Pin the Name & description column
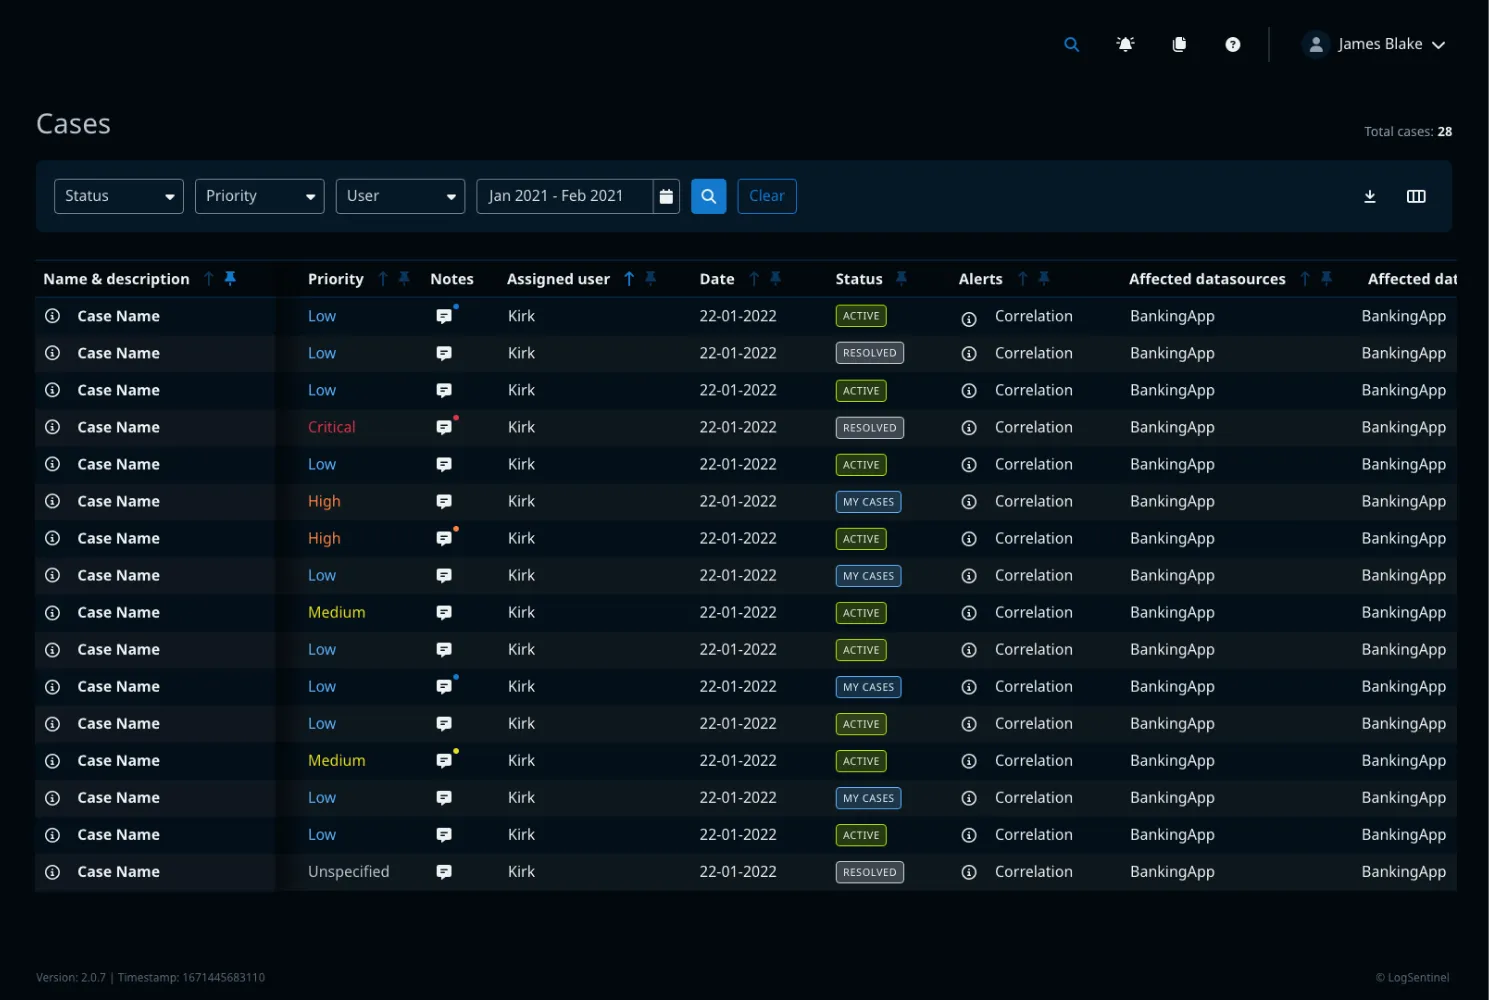 (230, 278)
